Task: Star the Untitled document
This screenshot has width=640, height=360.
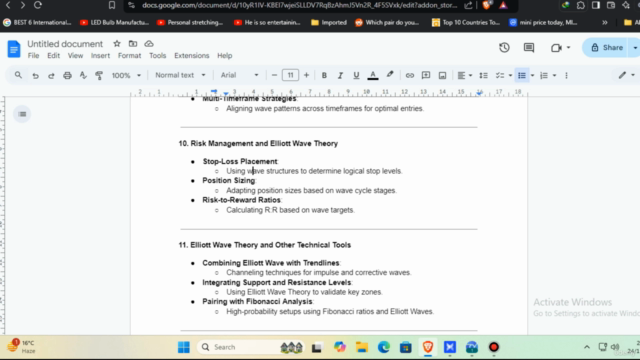Action: pos(117,44)
